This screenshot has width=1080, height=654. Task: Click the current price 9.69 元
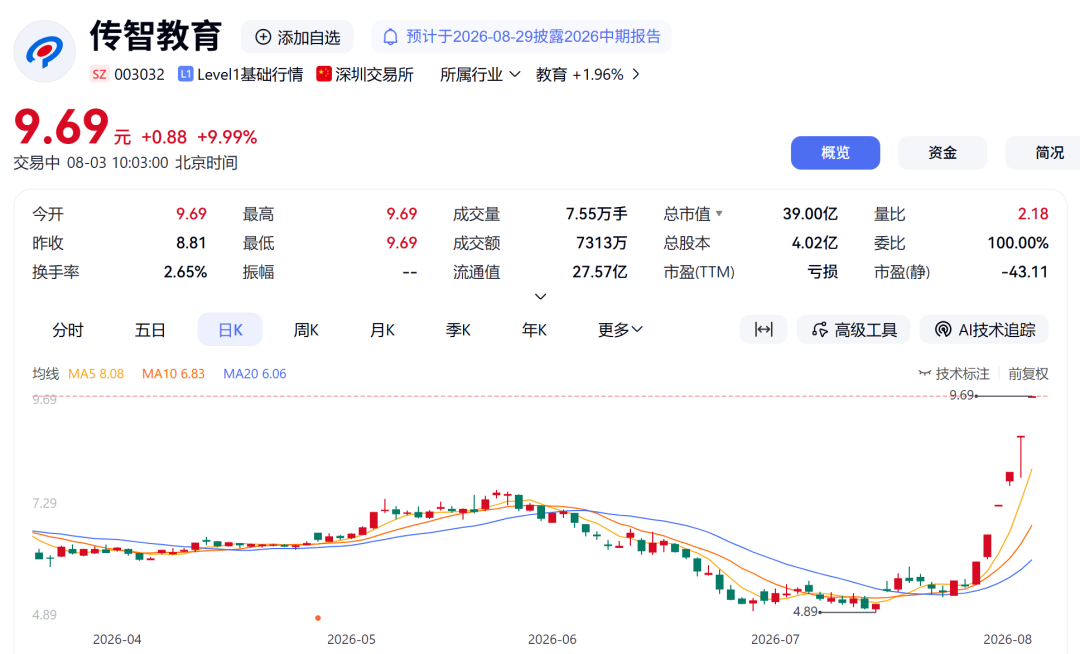72,127
